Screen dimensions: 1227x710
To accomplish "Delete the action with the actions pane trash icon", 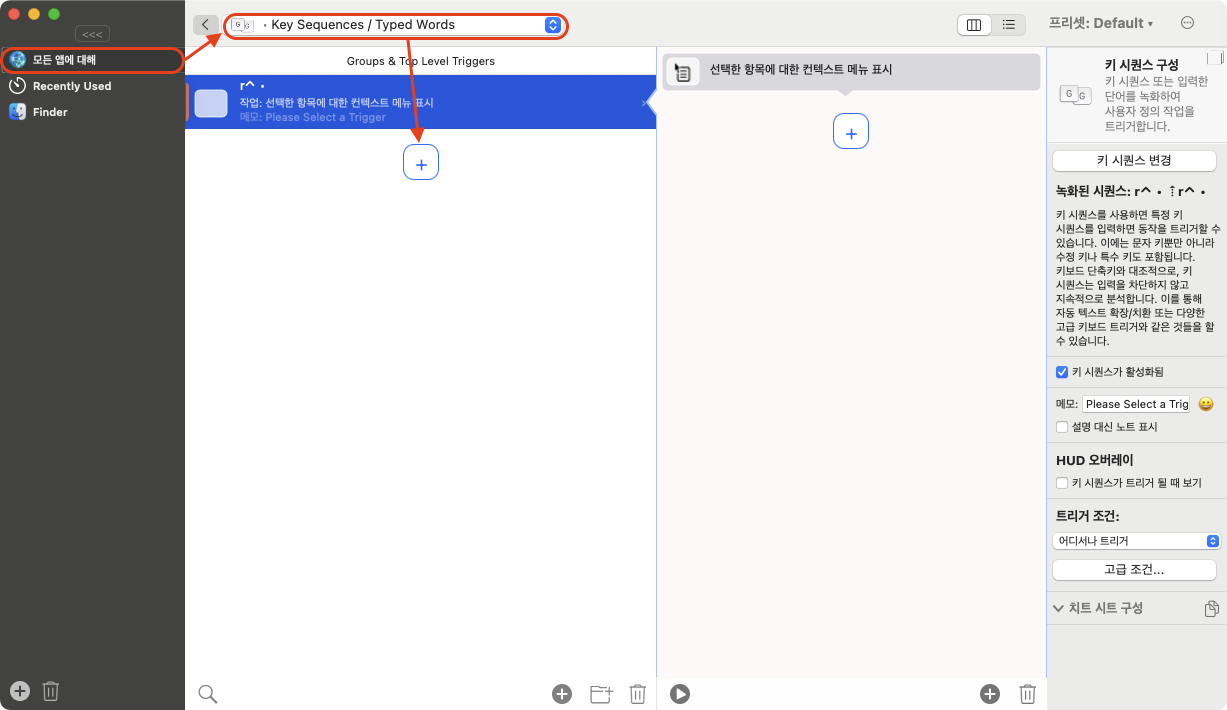I will [1027, 694].
